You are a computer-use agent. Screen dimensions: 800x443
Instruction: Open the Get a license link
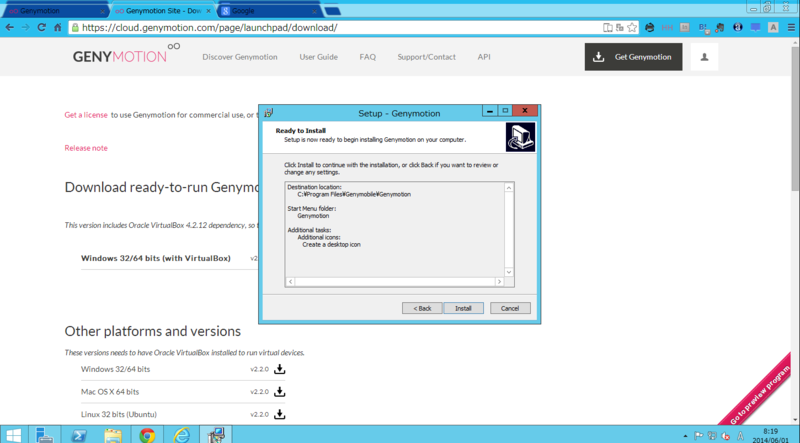[x=86, y=115]
